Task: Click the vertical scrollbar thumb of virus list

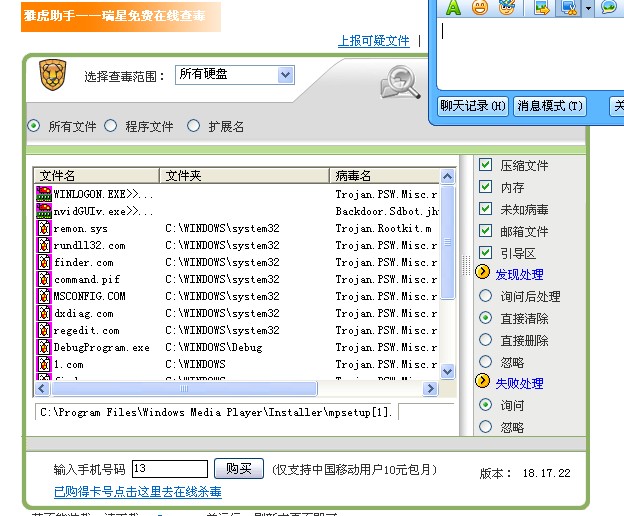Action: [448, 242]
